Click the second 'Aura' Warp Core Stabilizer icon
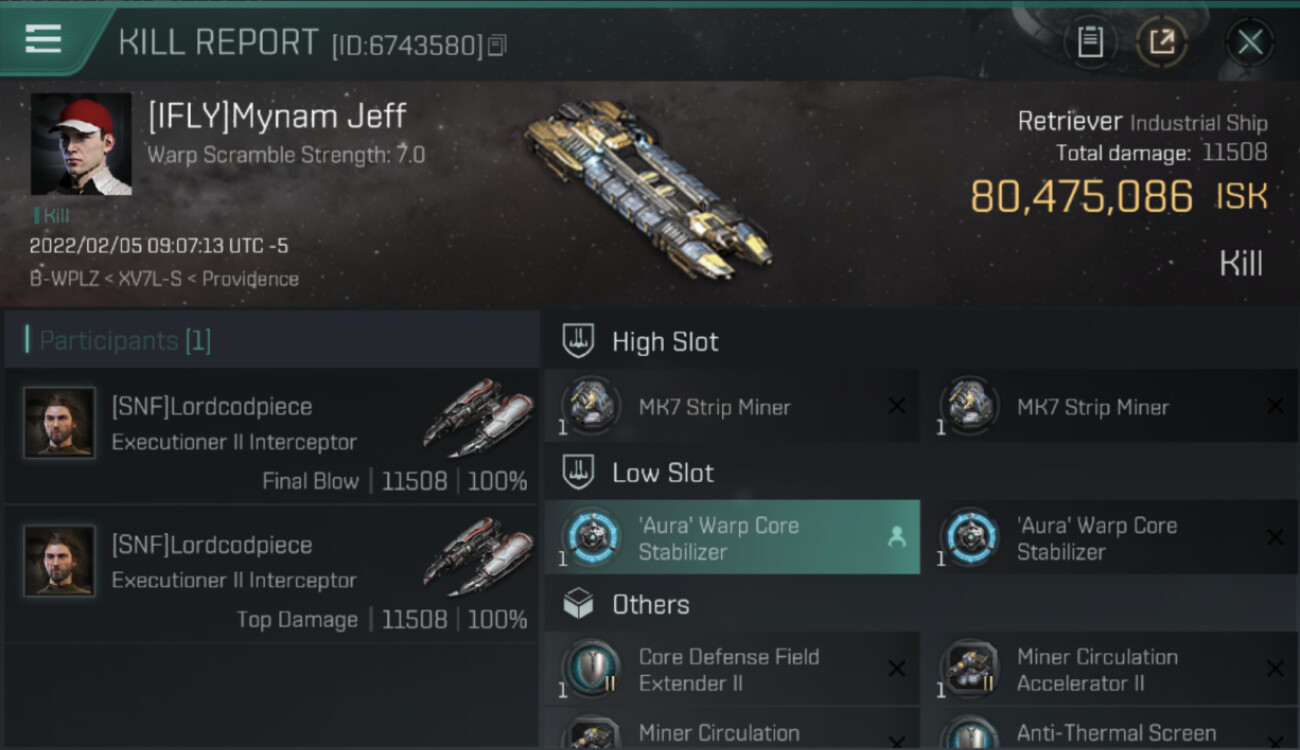 969,537
